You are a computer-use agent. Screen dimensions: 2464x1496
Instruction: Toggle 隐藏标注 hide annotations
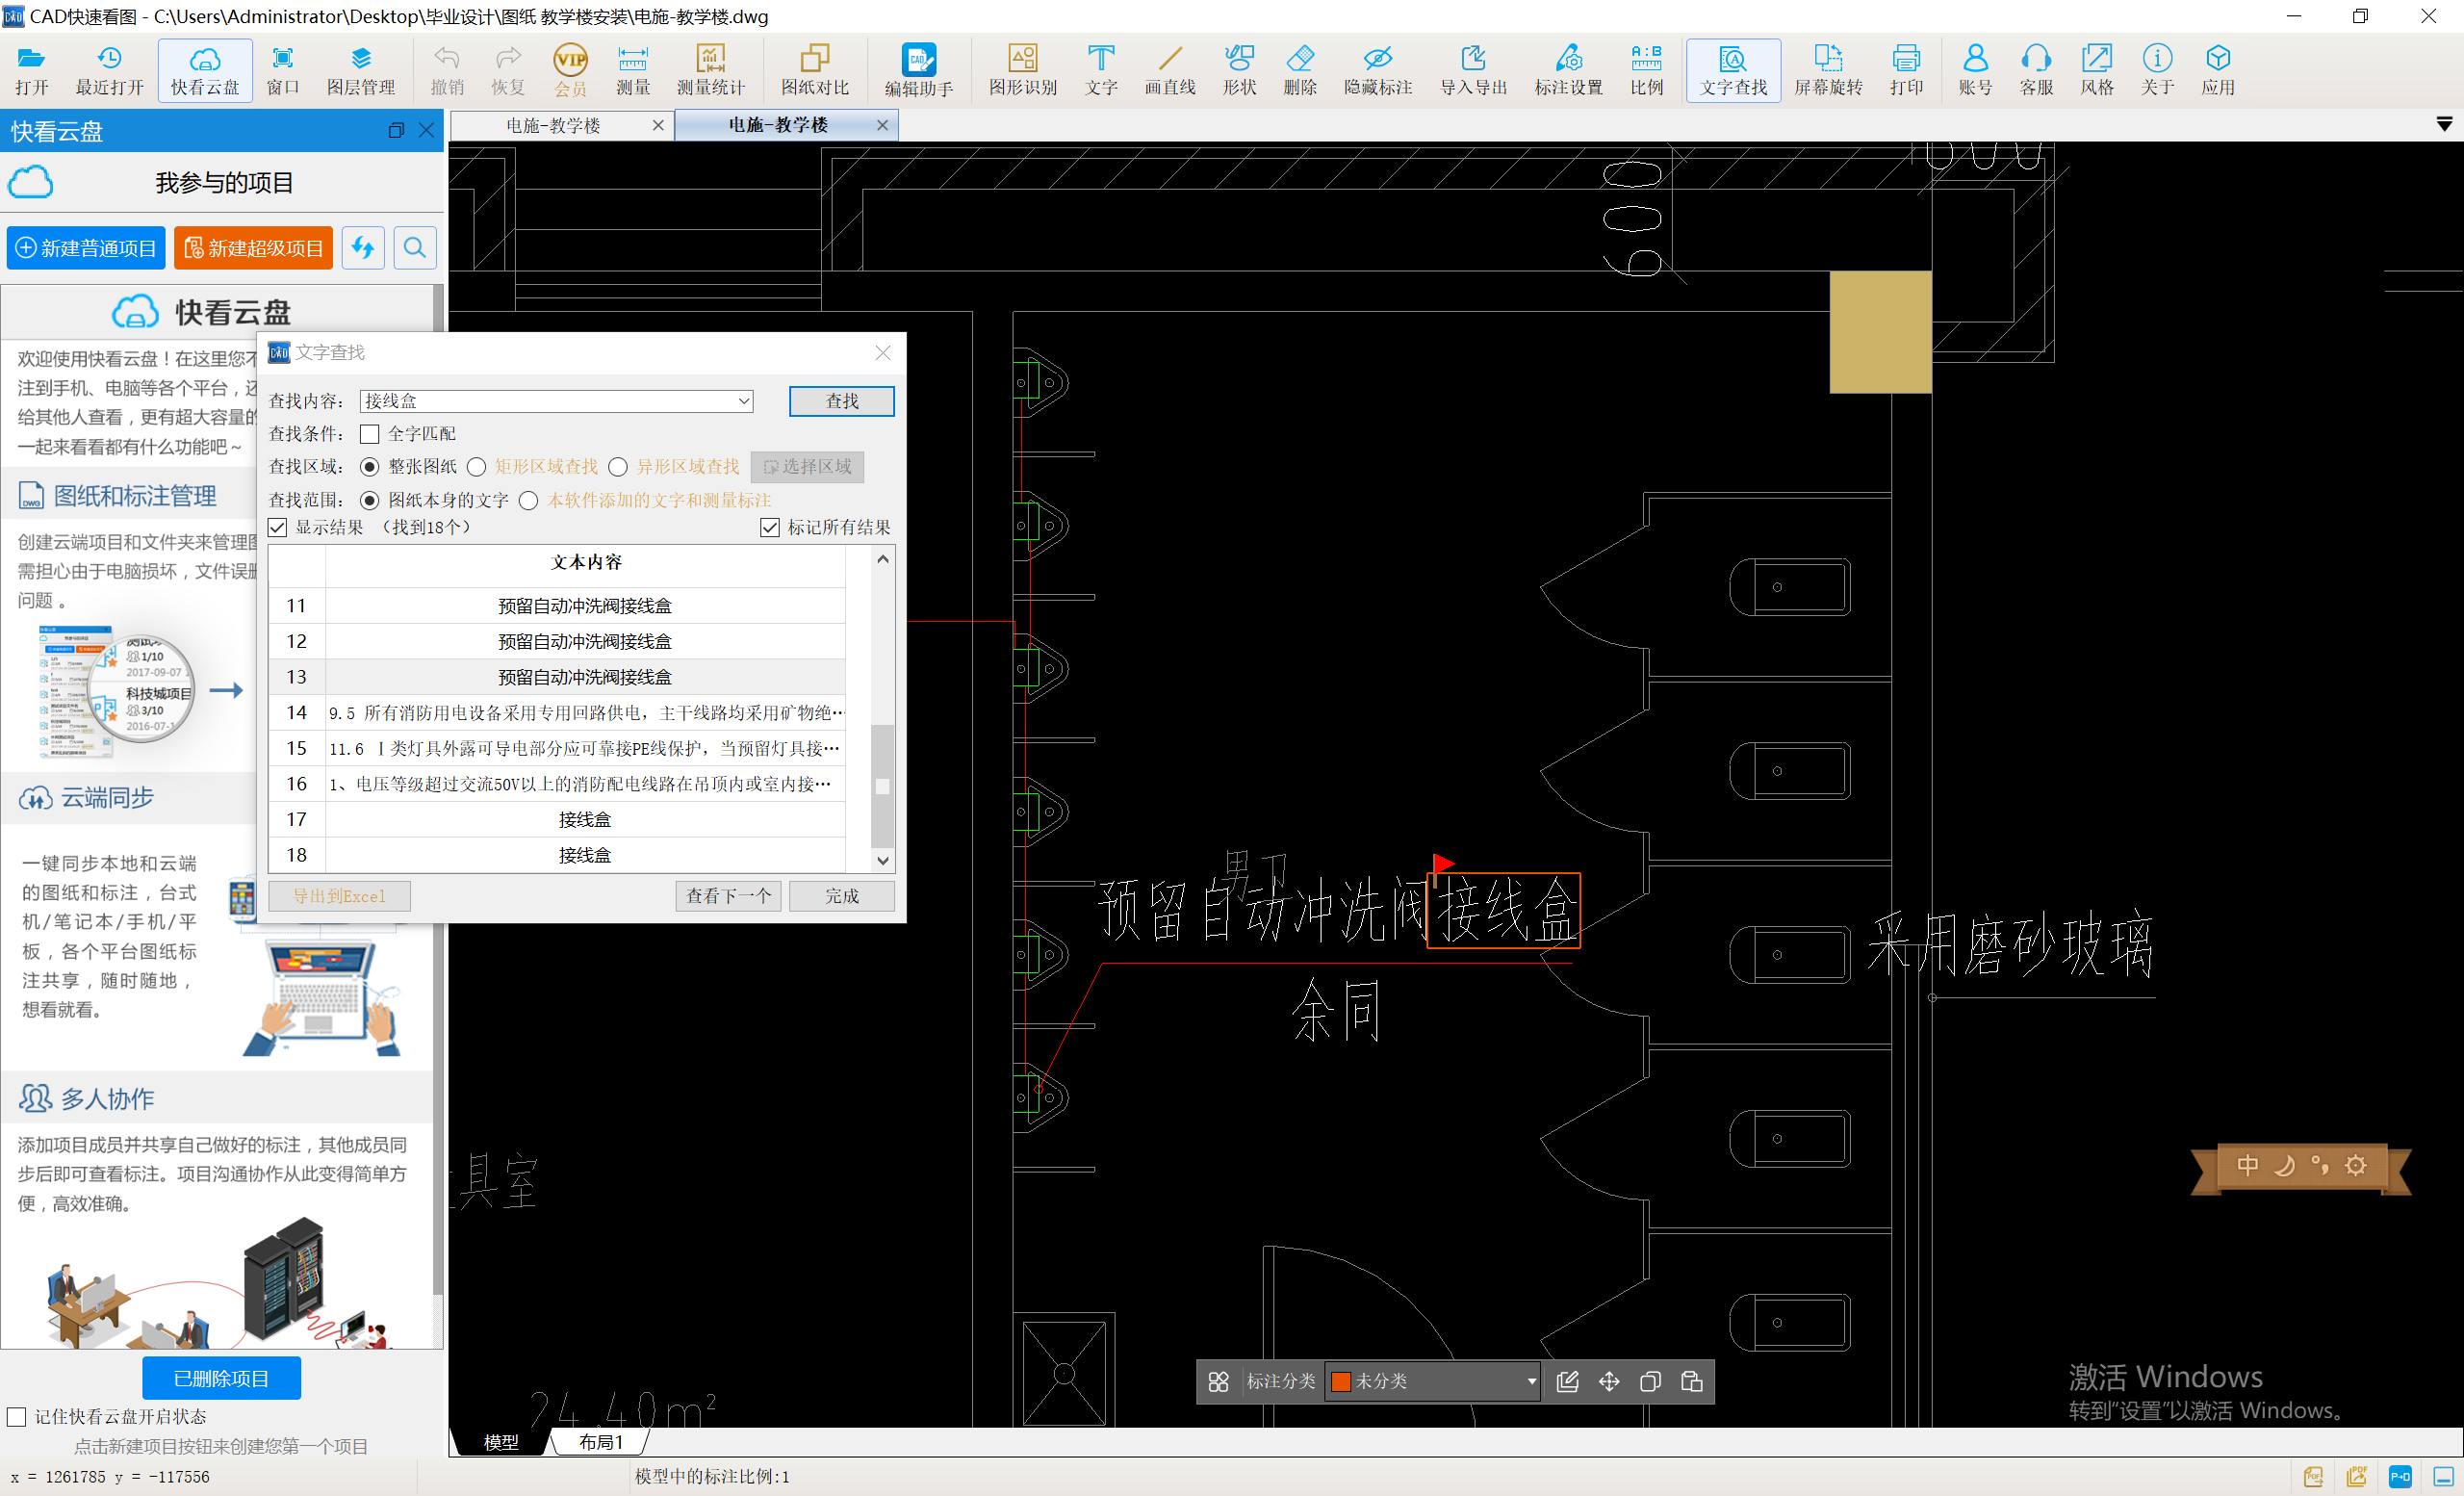coord(1378,70)
